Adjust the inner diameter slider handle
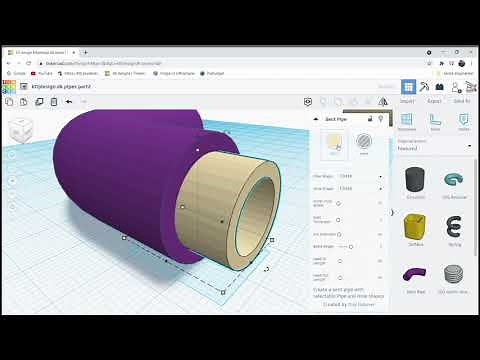The height and width of the screenshot is (360, 480). tap(338, 203)
